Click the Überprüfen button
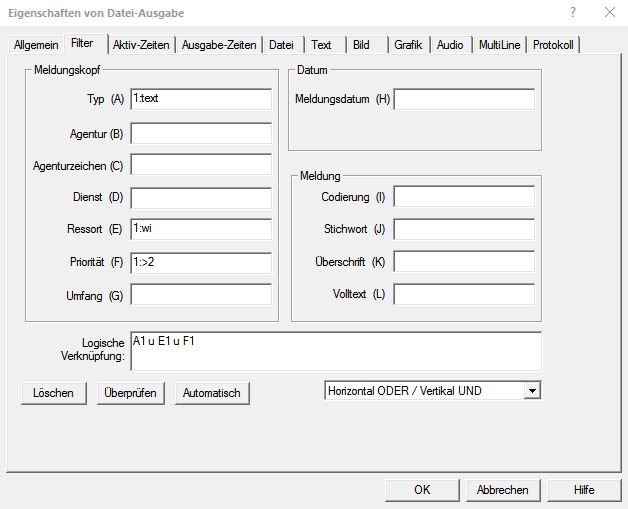This screenshot has width=628, height=509. [130, 393]
